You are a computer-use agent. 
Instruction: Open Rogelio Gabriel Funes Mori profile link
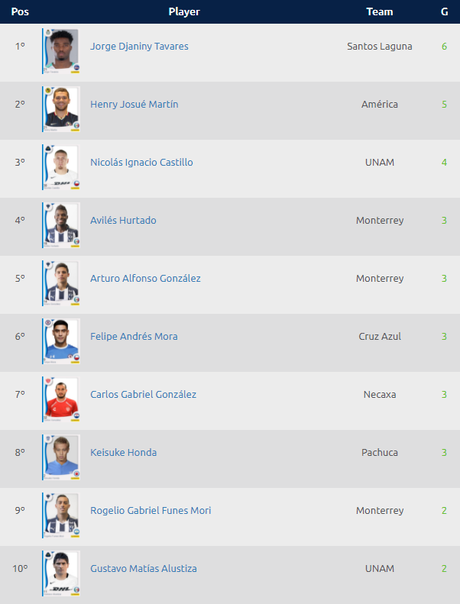point(151,510)
